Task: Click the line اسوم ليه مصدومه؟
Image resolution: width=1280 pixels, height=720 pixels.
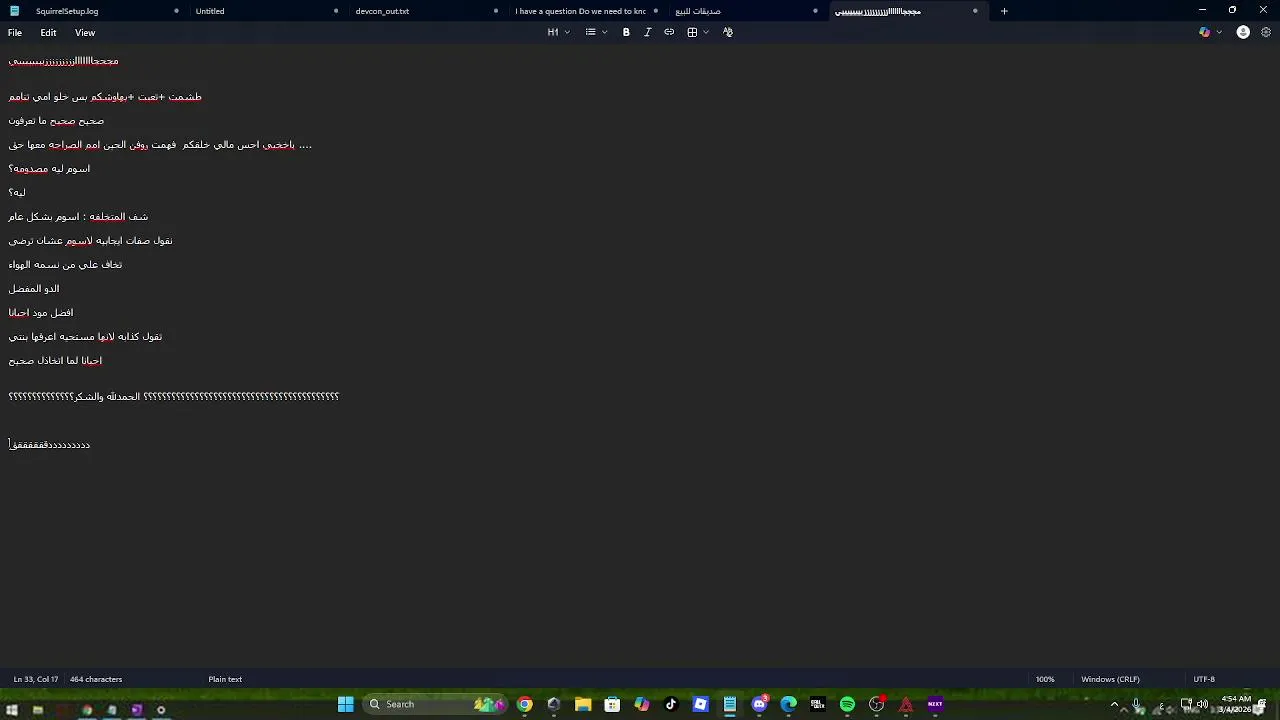Action: (x=49, y=169)
